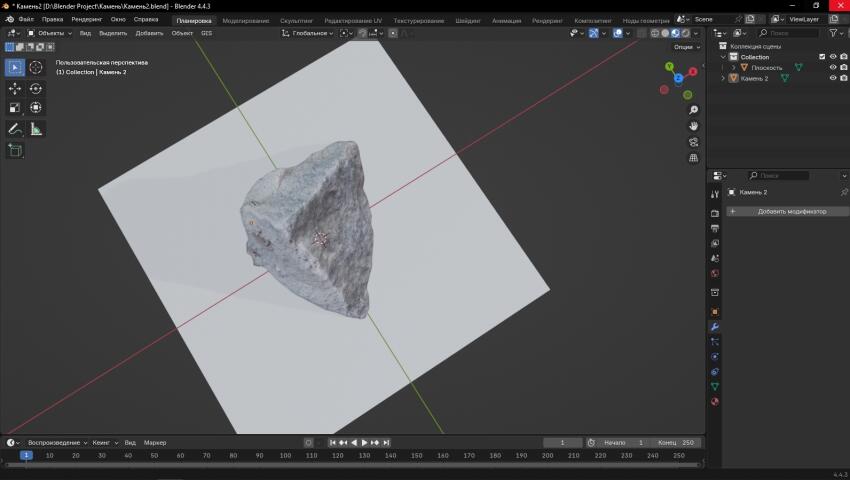The image size is (850, 480).
Task: Expand the Камень 2 tree item
Action: [723, 78]
